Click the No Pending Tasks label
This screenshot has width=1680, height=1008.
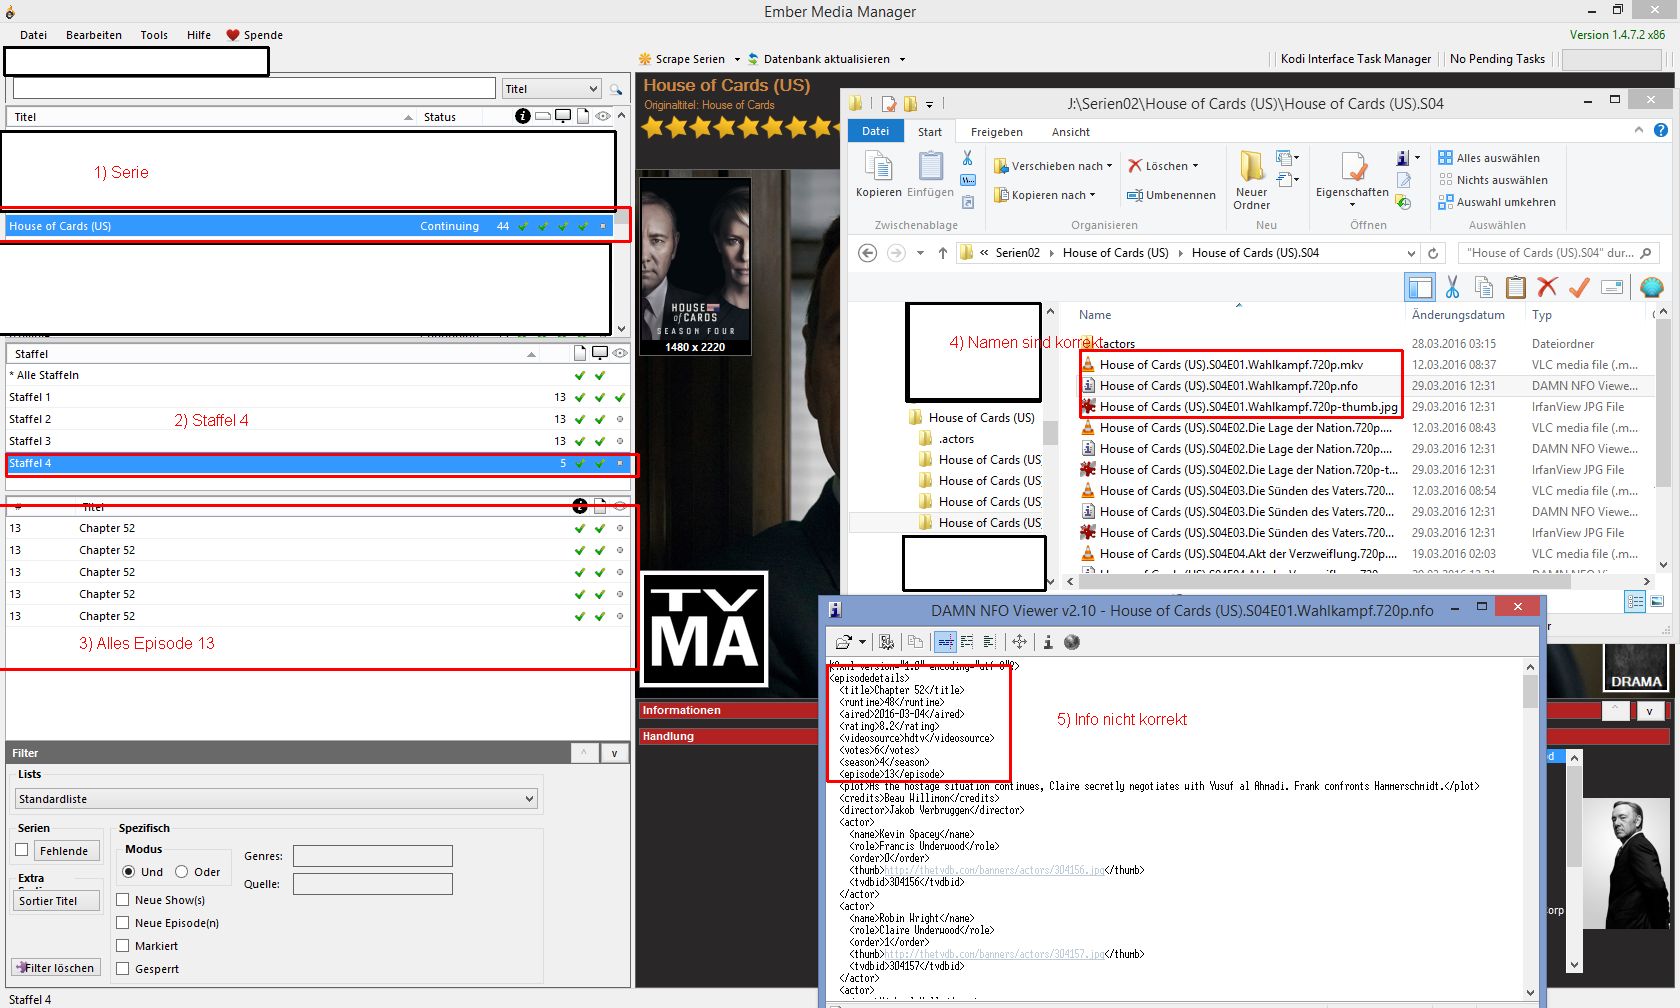pyautogui.click(x=1497, y=59)
